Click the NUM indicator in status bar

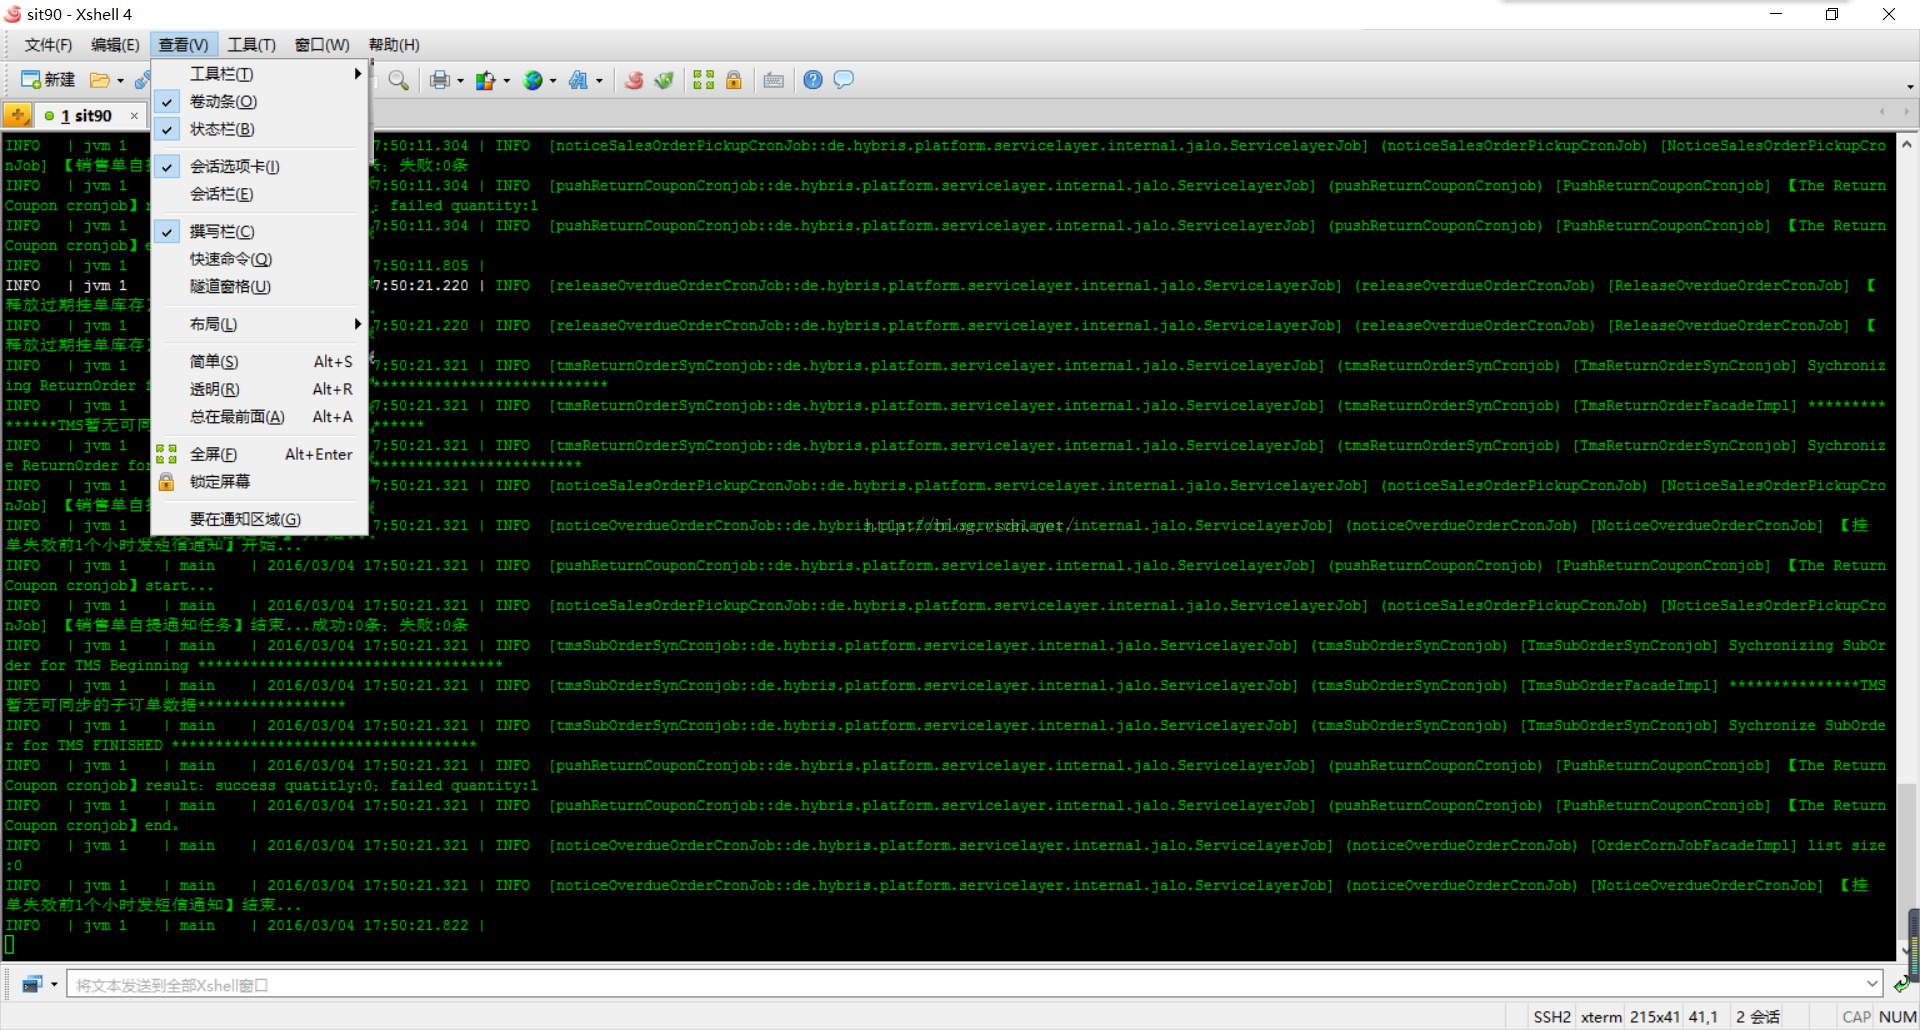[x=1898, y=1017]
